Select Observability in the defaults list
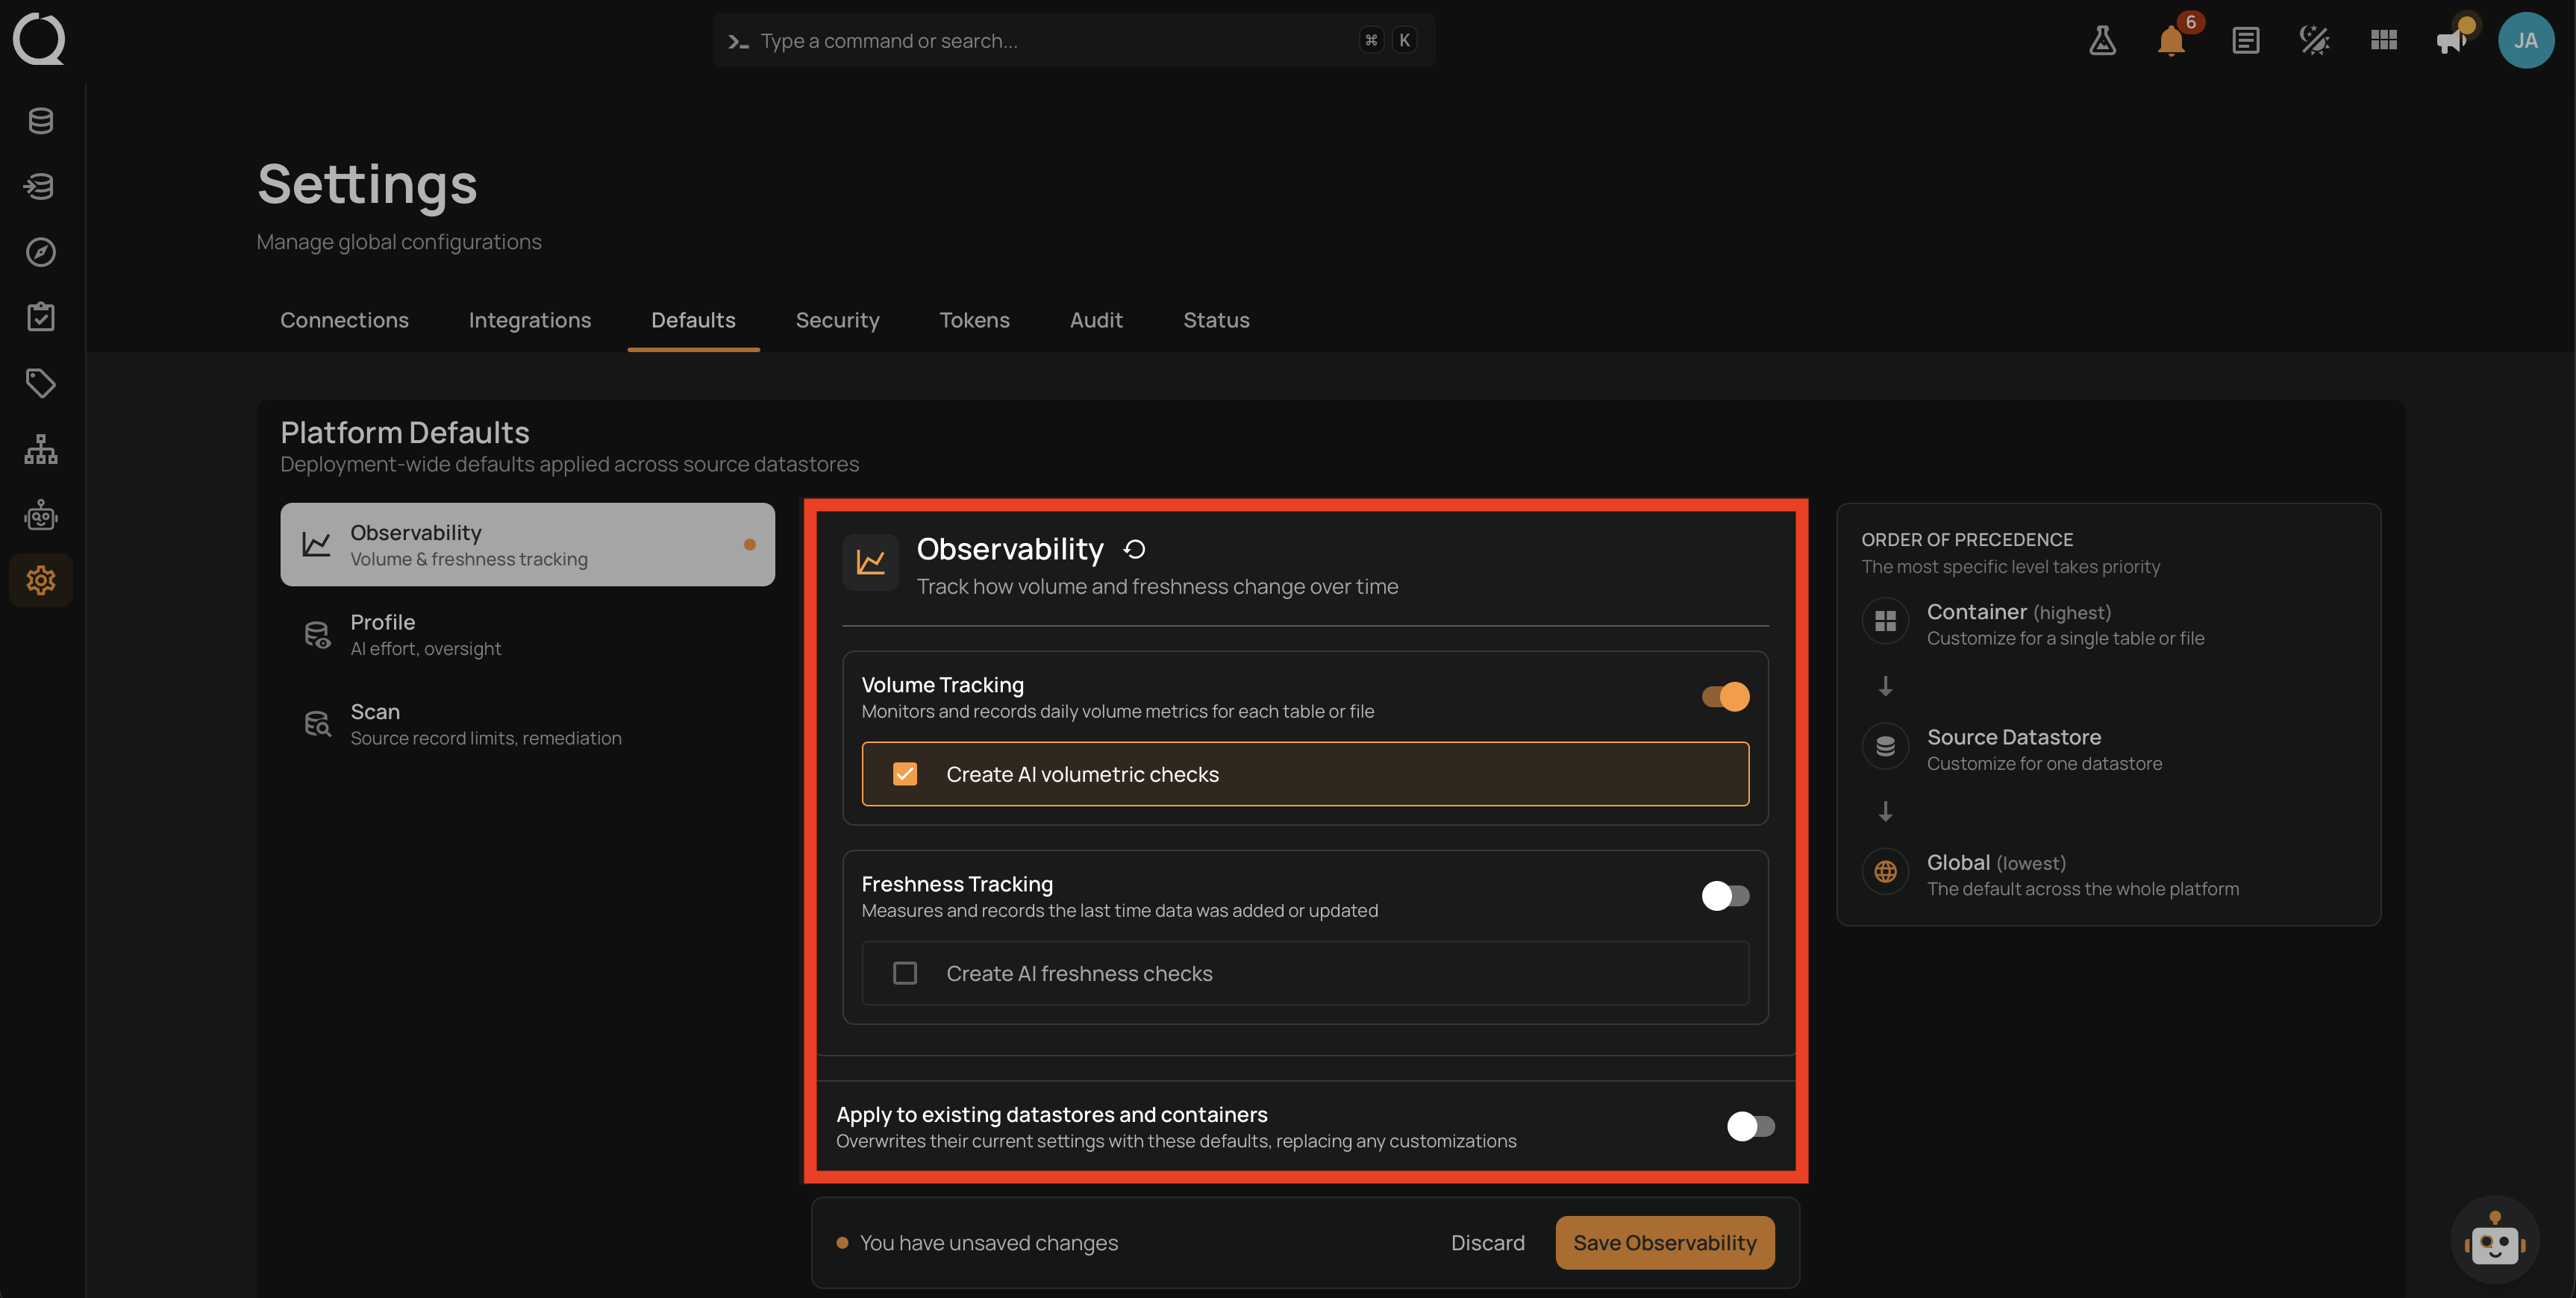The width and height of the screenshot is (2576, 1298). (x=527, y=545)
